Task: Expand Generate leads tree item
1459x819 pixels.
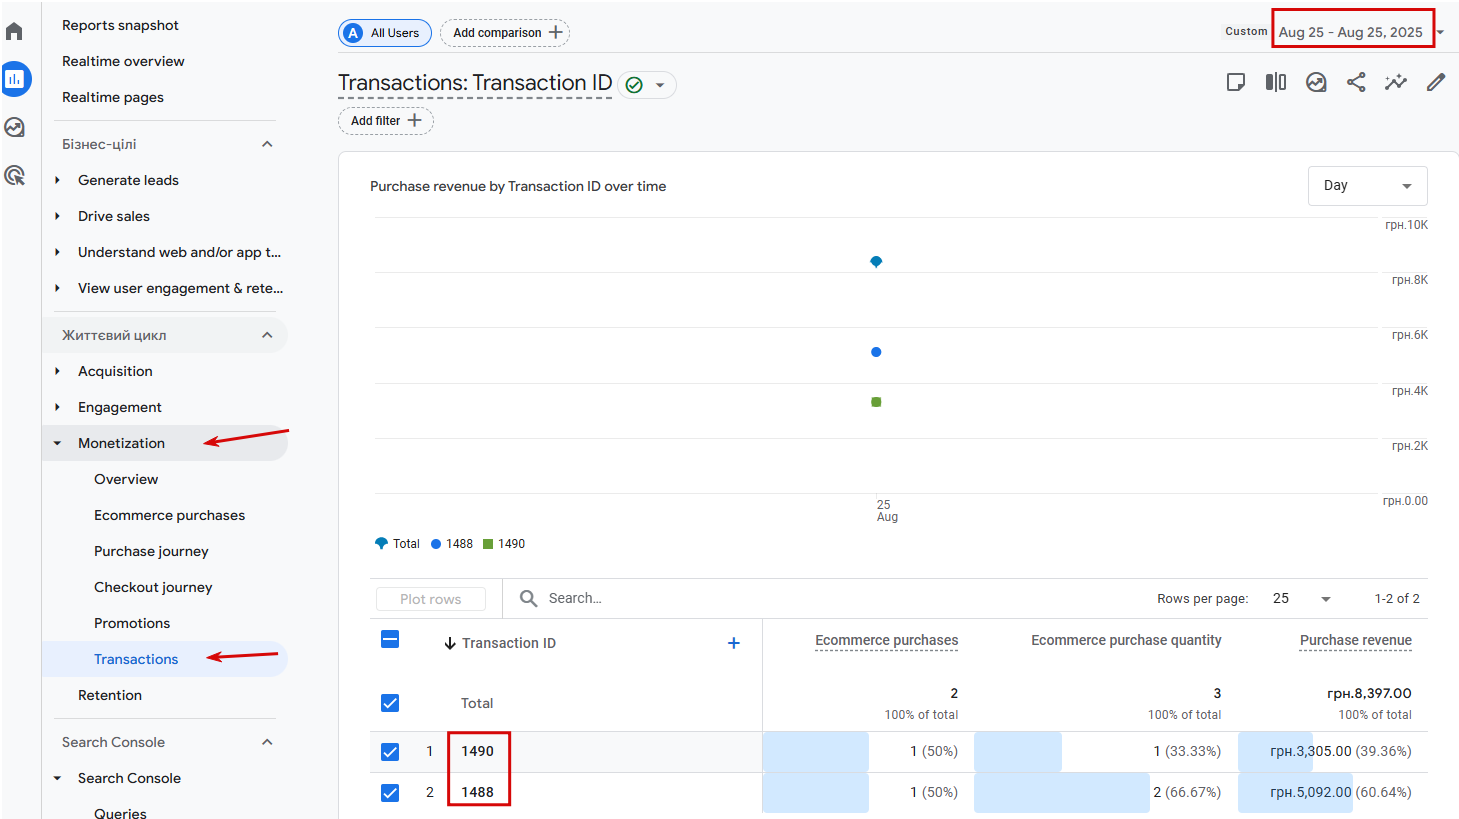Action: click(57, 180)
